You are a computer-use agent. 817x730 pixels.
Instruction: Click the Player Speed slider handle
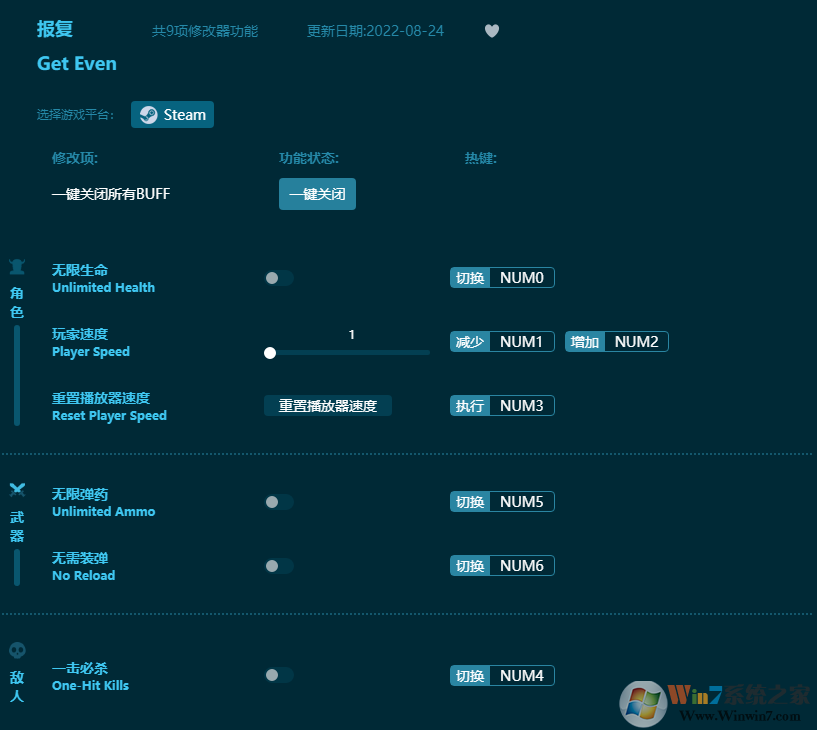[x=270, y=353]
